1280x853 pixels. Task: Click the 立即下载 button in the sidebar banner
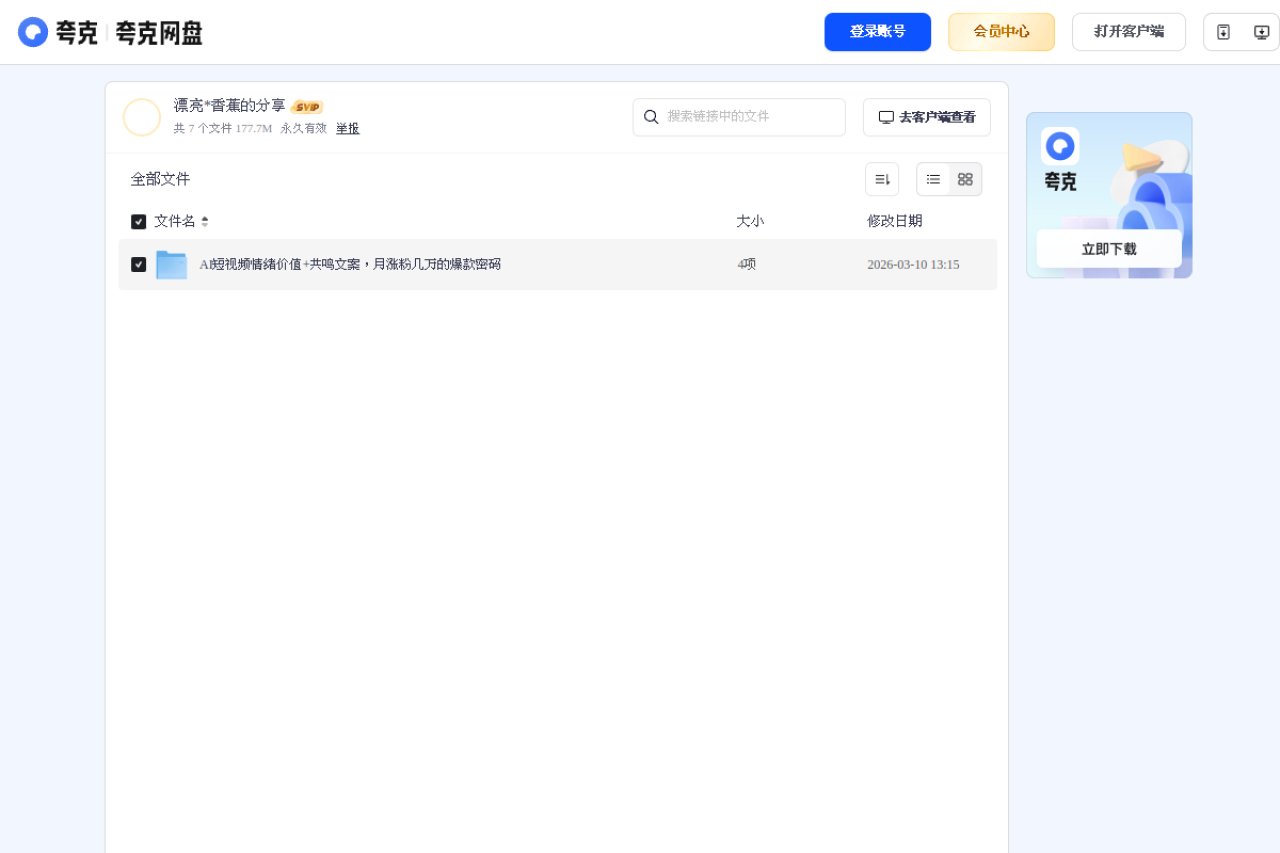pos(1108,249)
